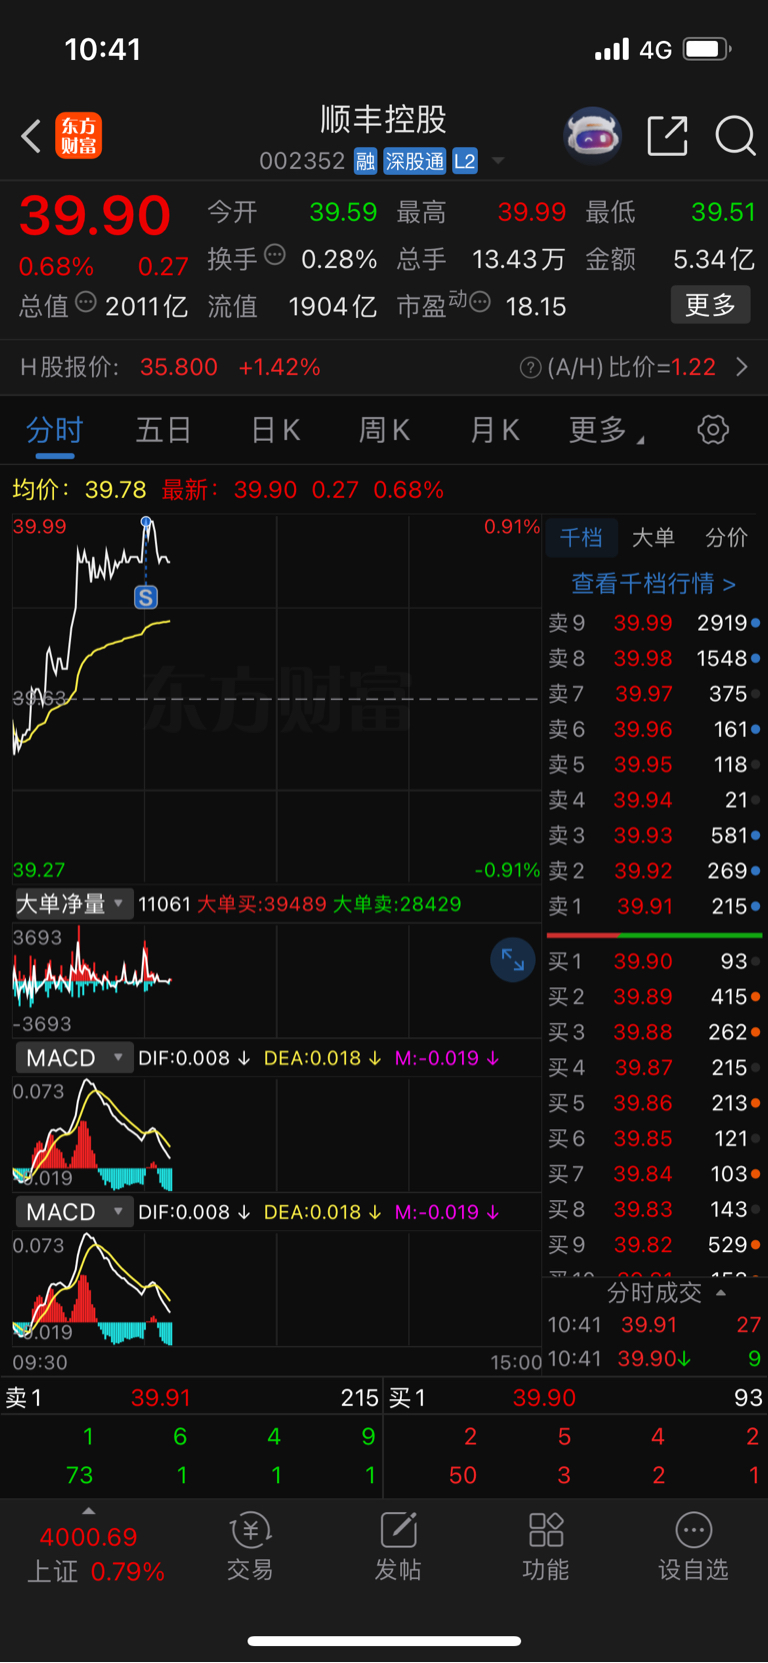
Task: Switch to the 五日 tab
Action: [163, 431]
